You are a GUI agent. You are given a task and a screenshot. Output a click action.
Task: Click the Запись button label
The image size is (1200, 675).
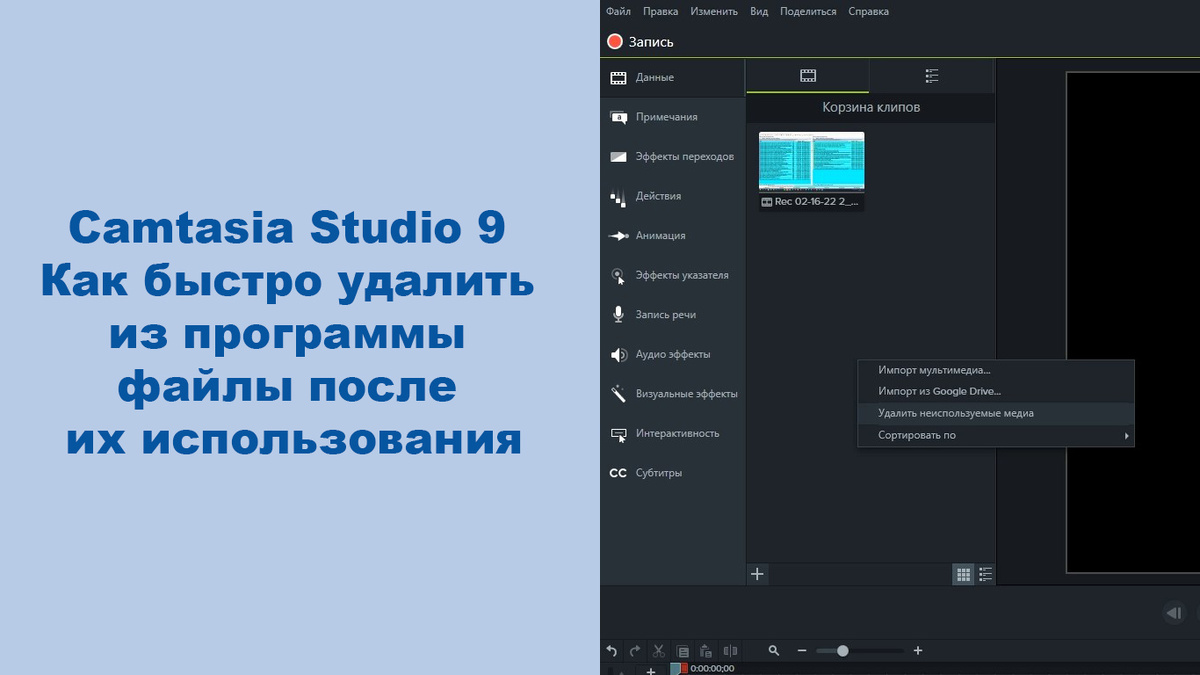[651, 42]
